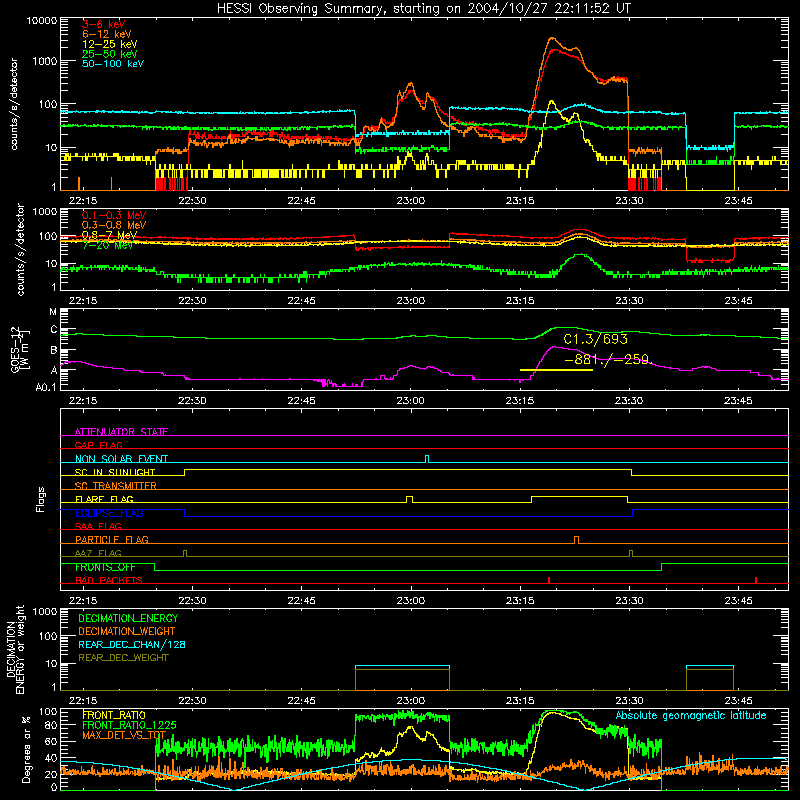Click the HESSI Observing Summary plot title
The image size is (800, 800).
pyautogui.click(x=423, y=8)
